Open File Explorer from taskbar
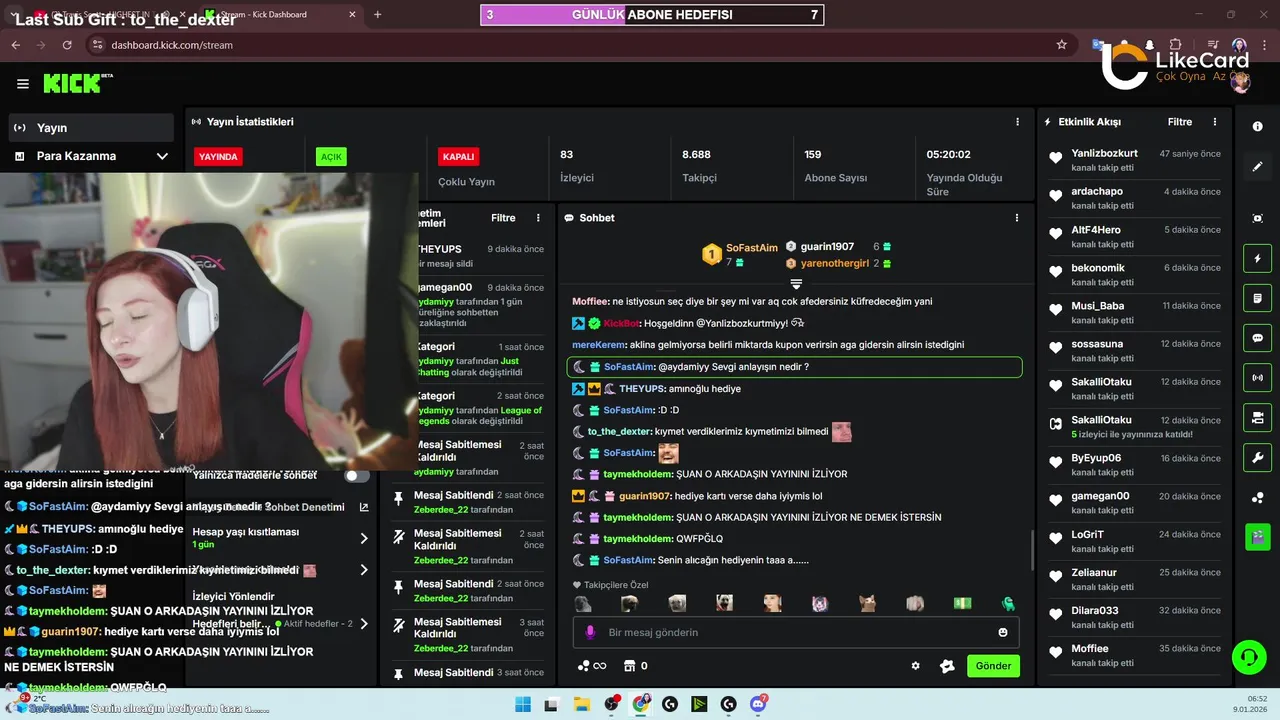 pos(582,704)
